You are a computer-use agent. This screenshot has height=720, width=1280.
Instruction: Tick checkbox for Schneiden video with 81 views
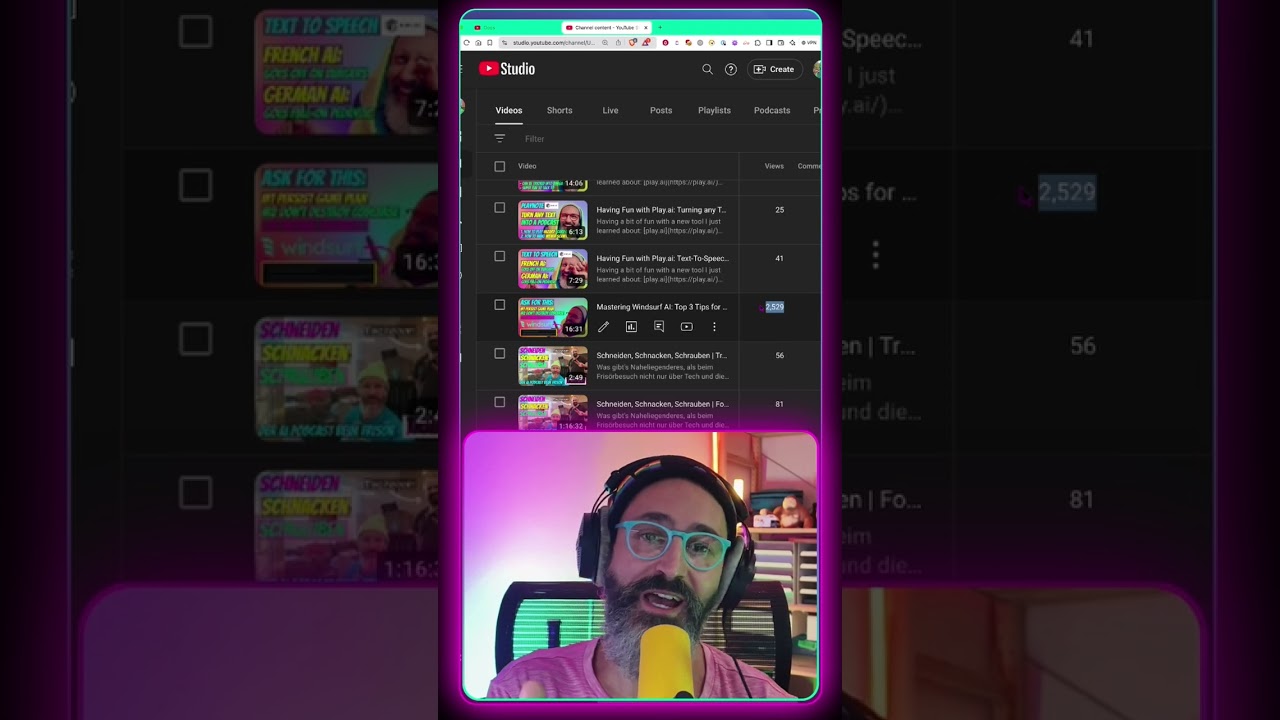[500, 402]
